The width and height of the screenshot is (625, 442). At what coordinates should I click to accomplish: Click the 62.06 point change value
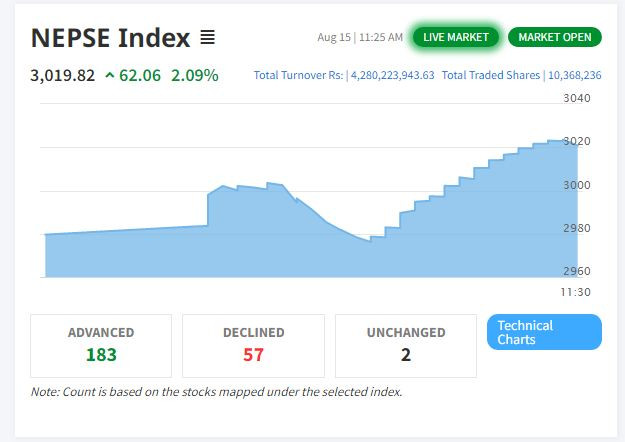click(x=140, y=75)
